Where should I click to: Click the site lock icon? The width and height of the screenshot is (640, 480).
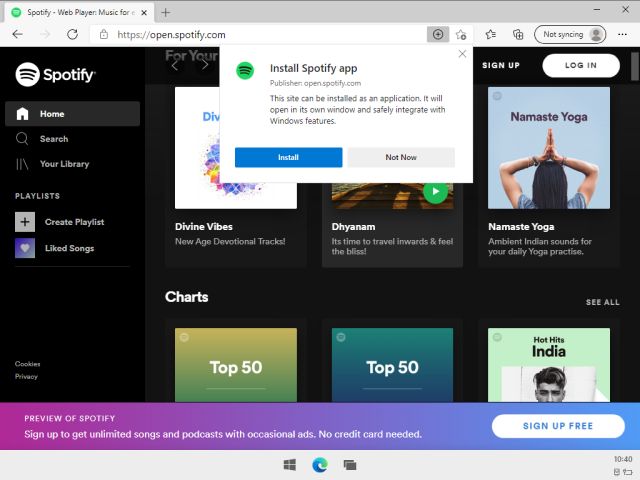point(104,34)
